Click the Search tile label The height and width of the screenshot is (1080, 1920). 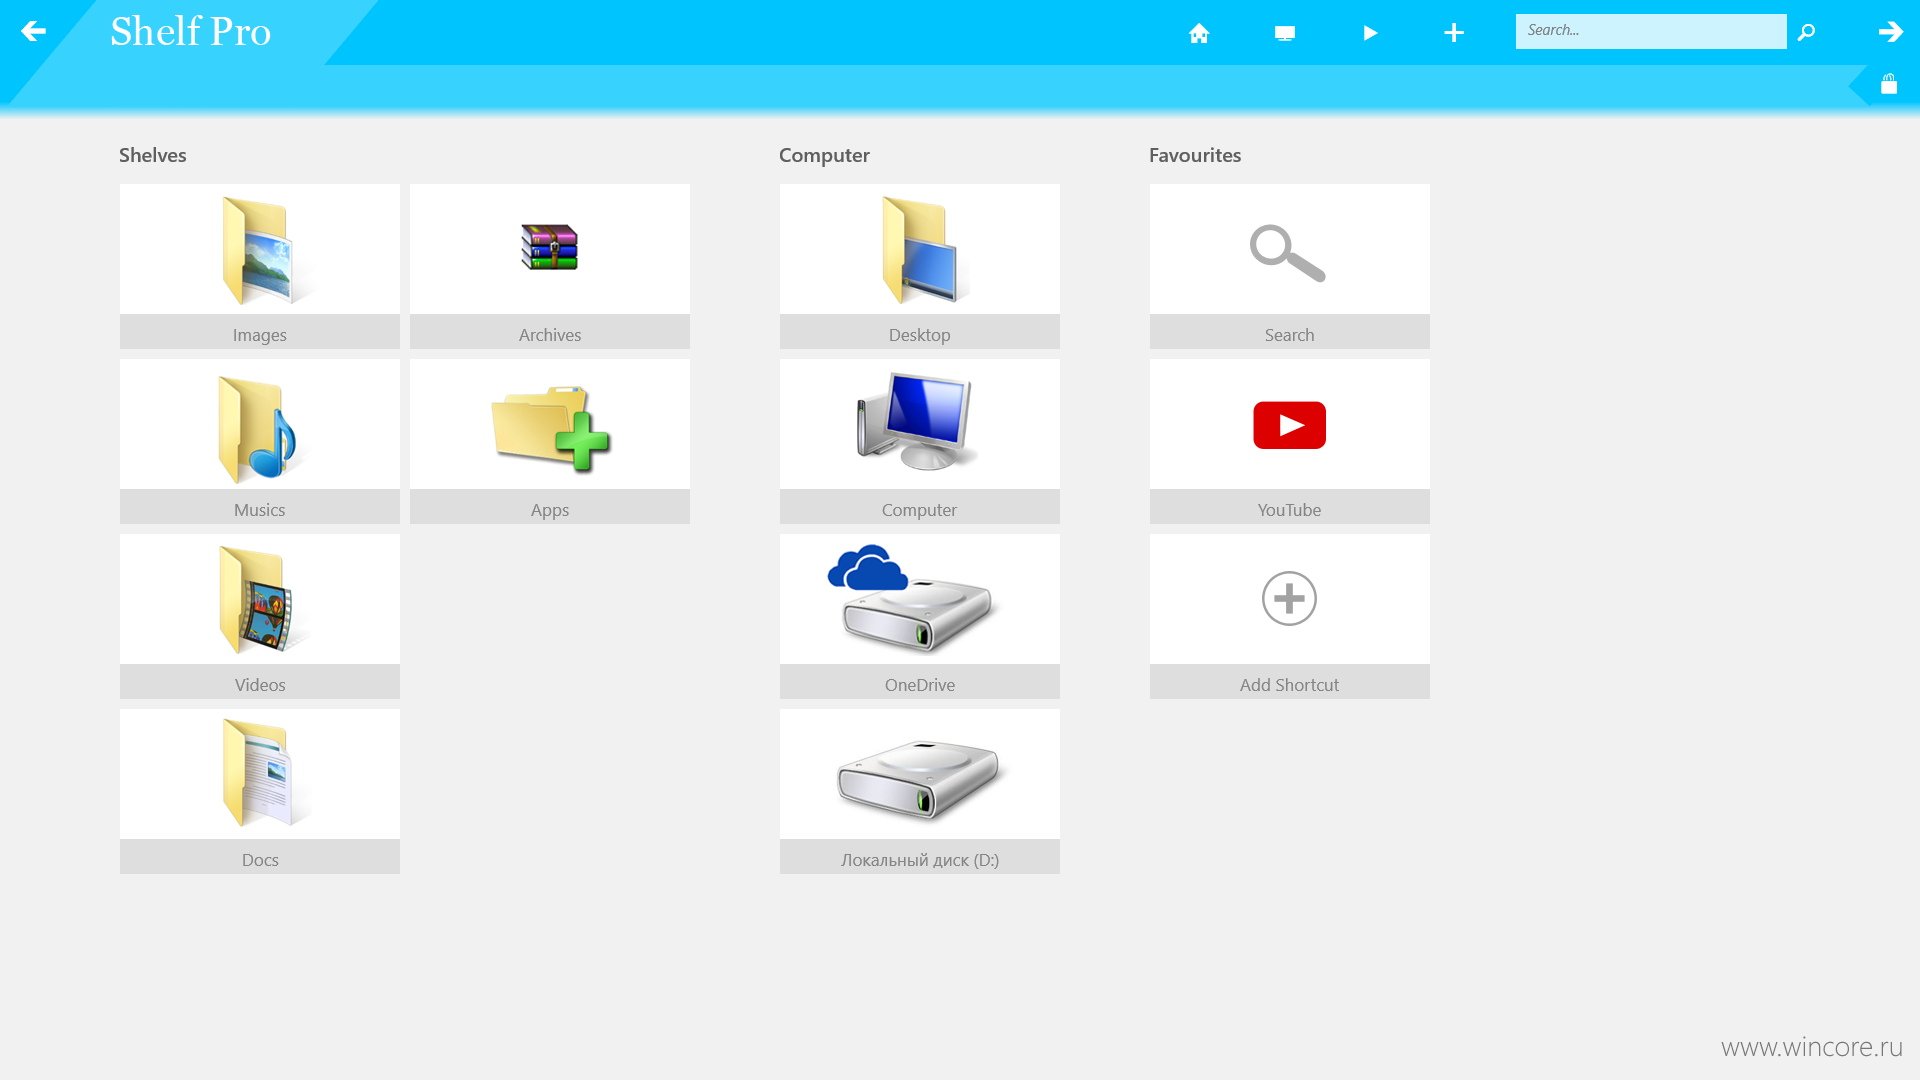pos(1289,335)
